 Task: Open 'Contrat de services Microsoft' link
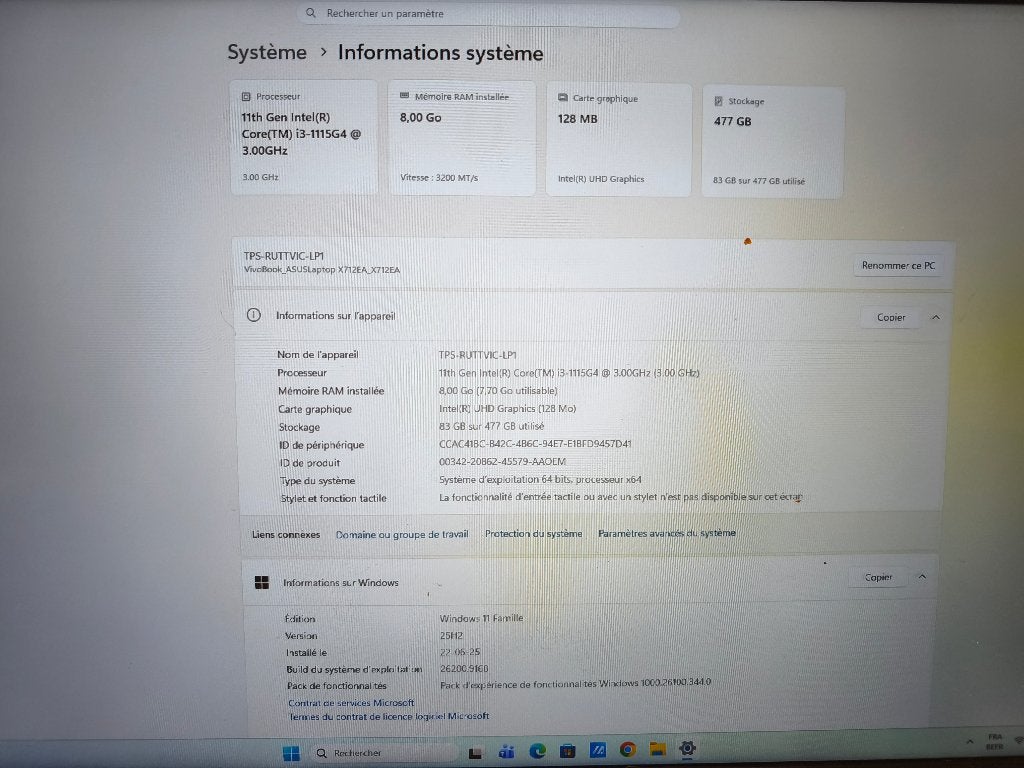coord(351,703)
